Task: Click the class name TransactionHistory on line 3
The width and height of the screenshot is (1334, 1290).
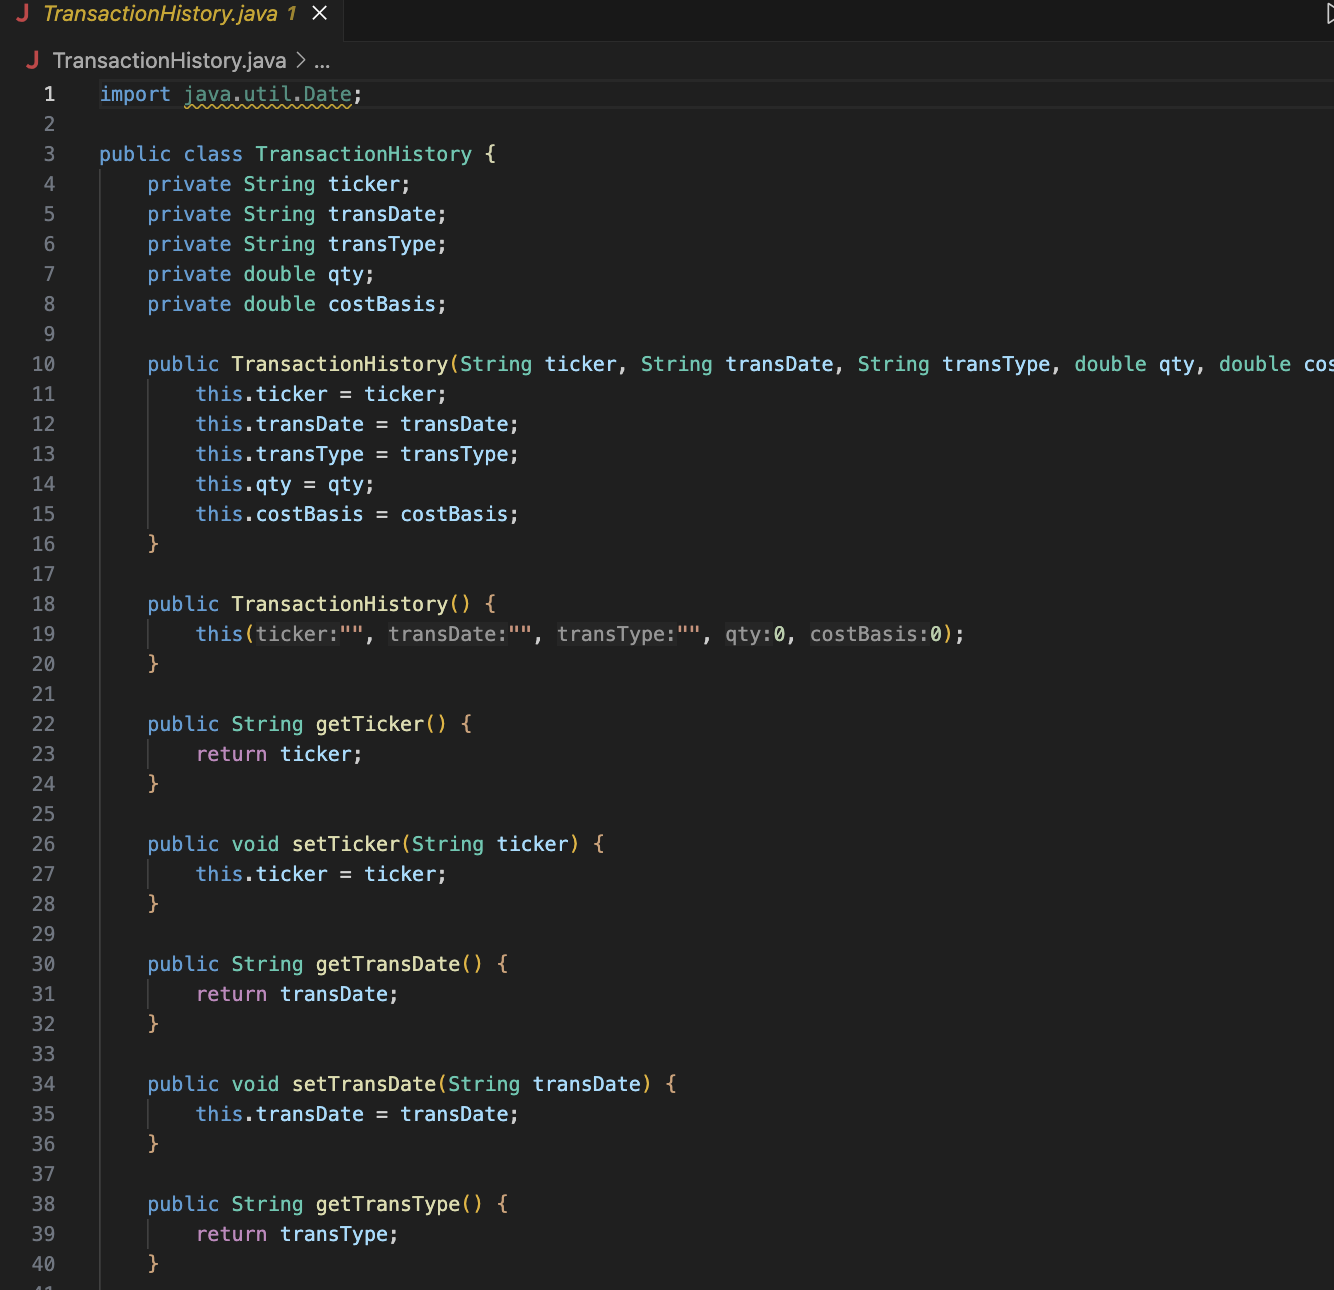Action: click(x=363, y=153)
